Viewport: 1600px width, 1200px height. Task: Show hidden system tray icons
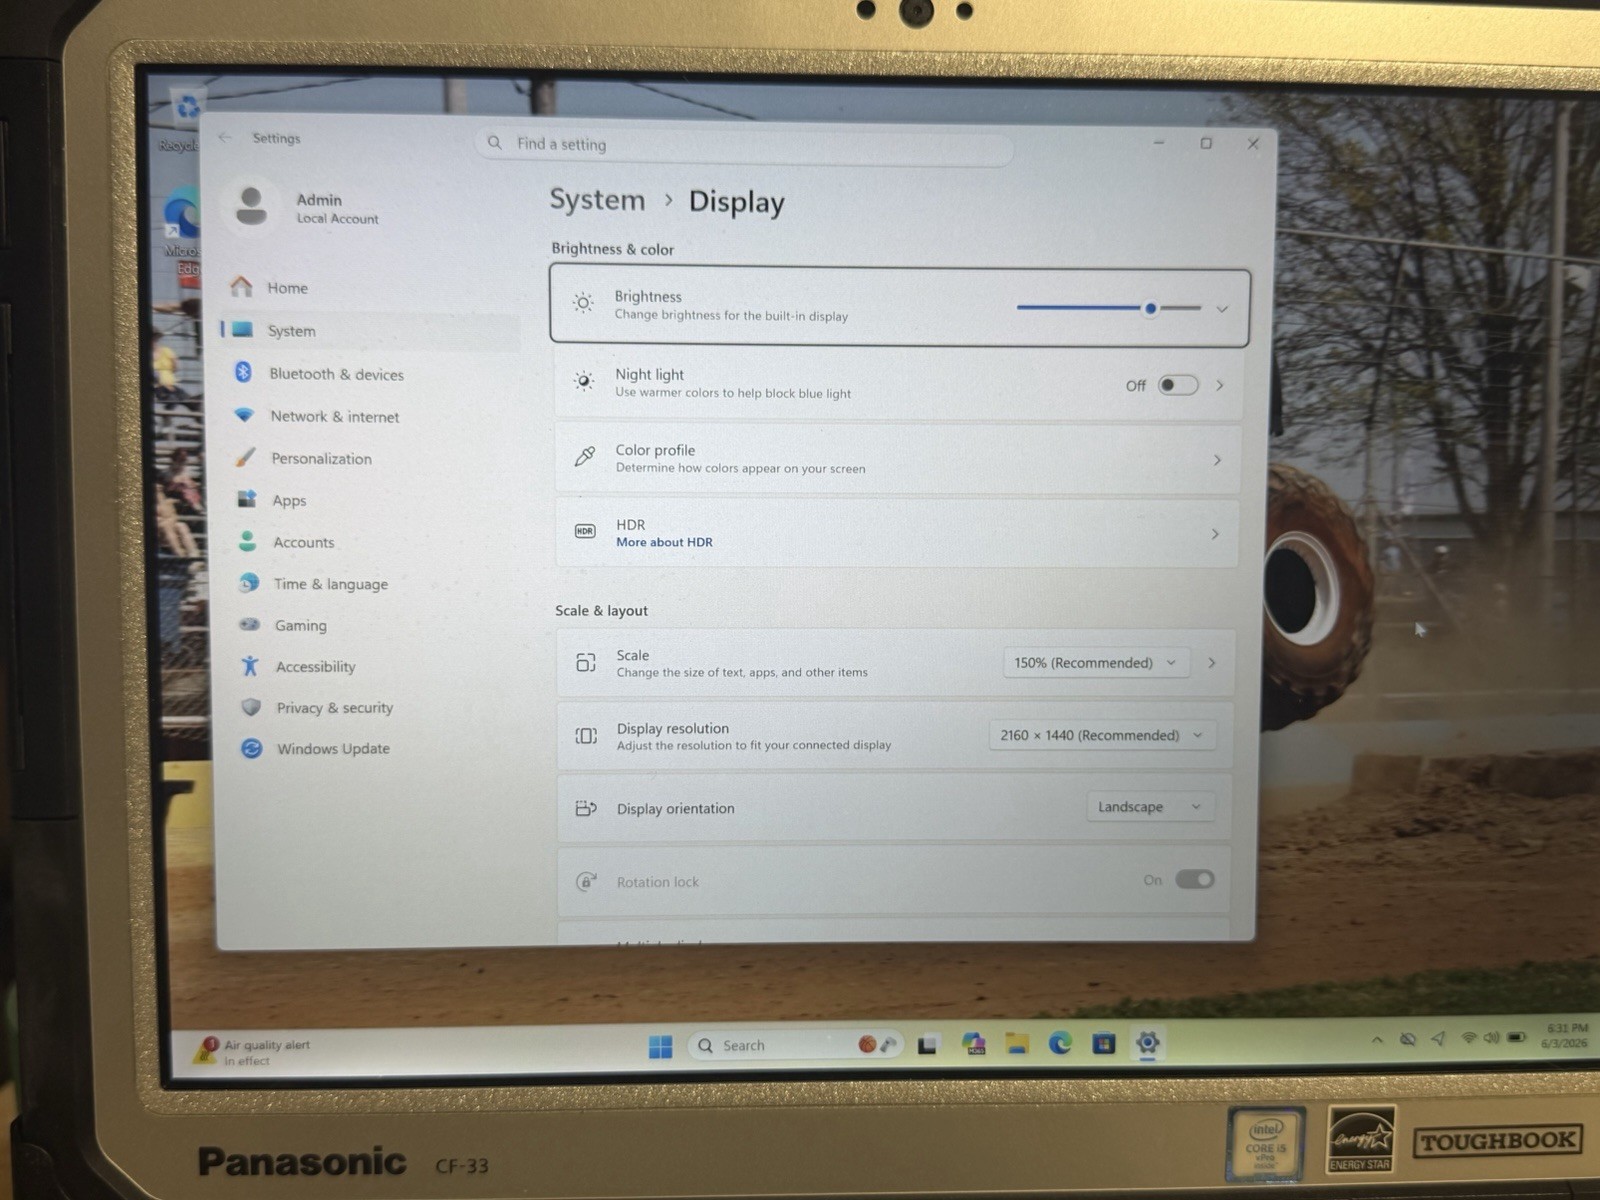1377,1040
